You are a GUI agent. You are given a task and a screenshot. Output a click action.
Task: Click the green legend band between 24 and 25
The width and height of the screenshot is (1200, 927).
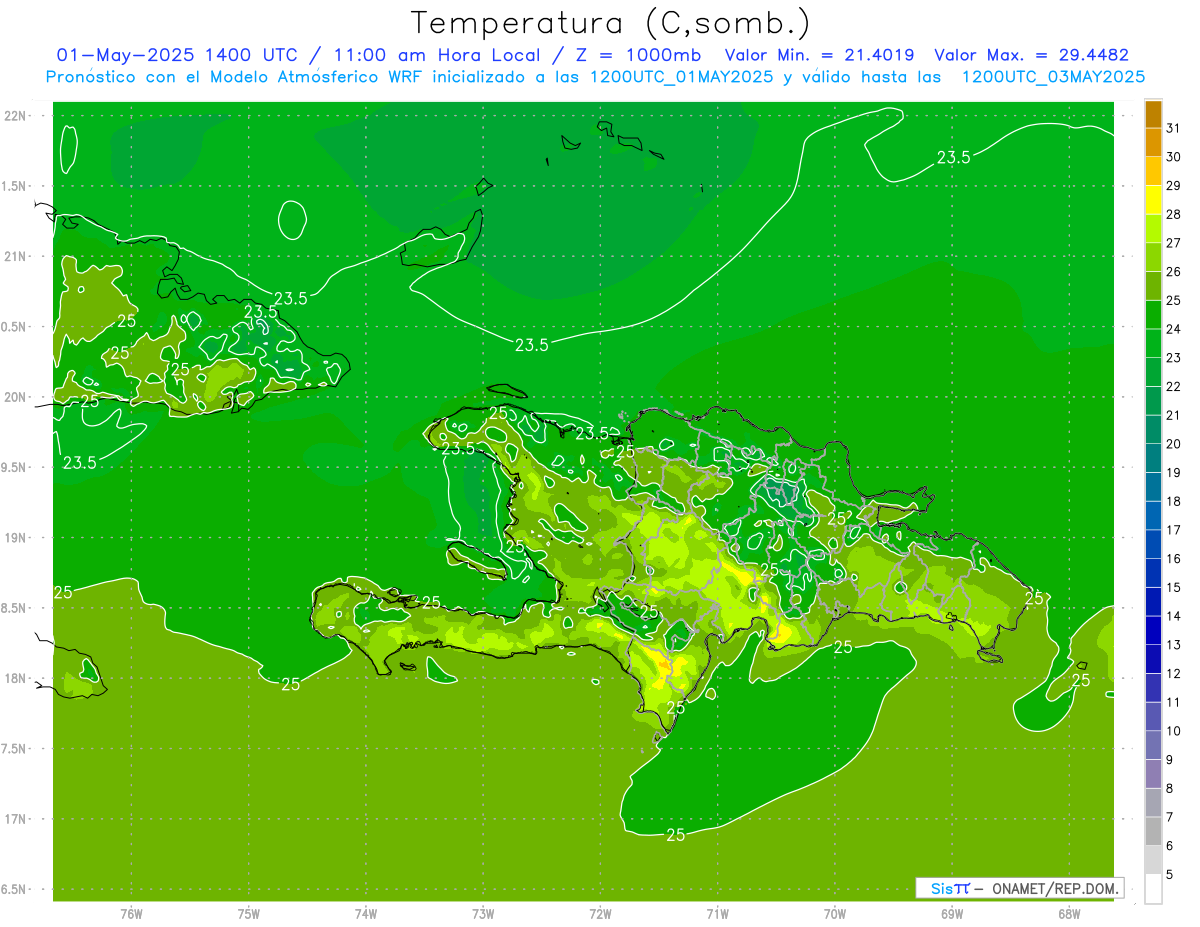pos(1153,315)
